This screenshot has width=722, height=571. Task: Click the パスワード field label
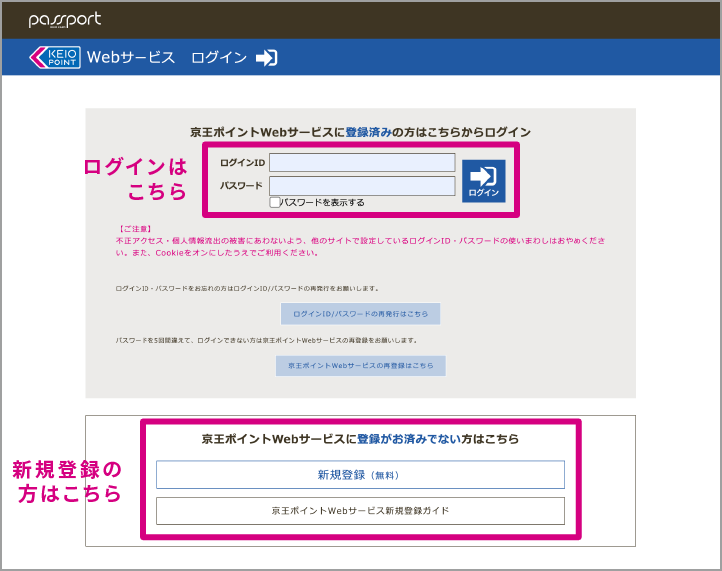(x=241, y=186)
